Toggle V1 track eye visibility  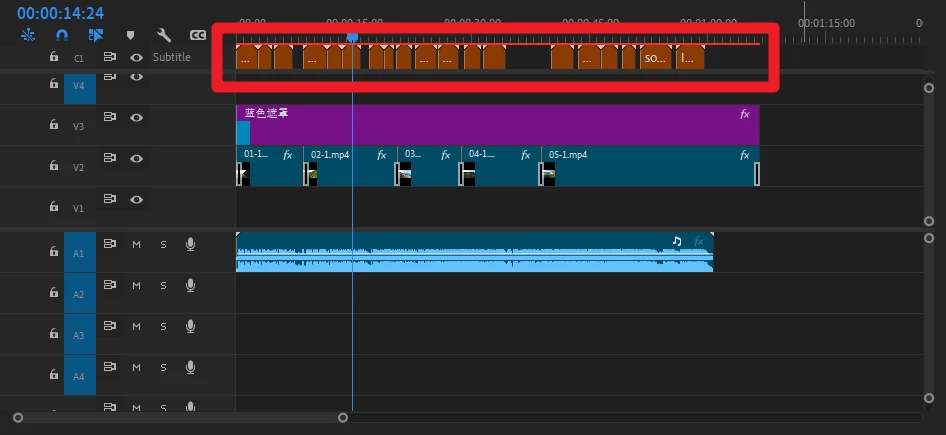click(x=136, y=199)
